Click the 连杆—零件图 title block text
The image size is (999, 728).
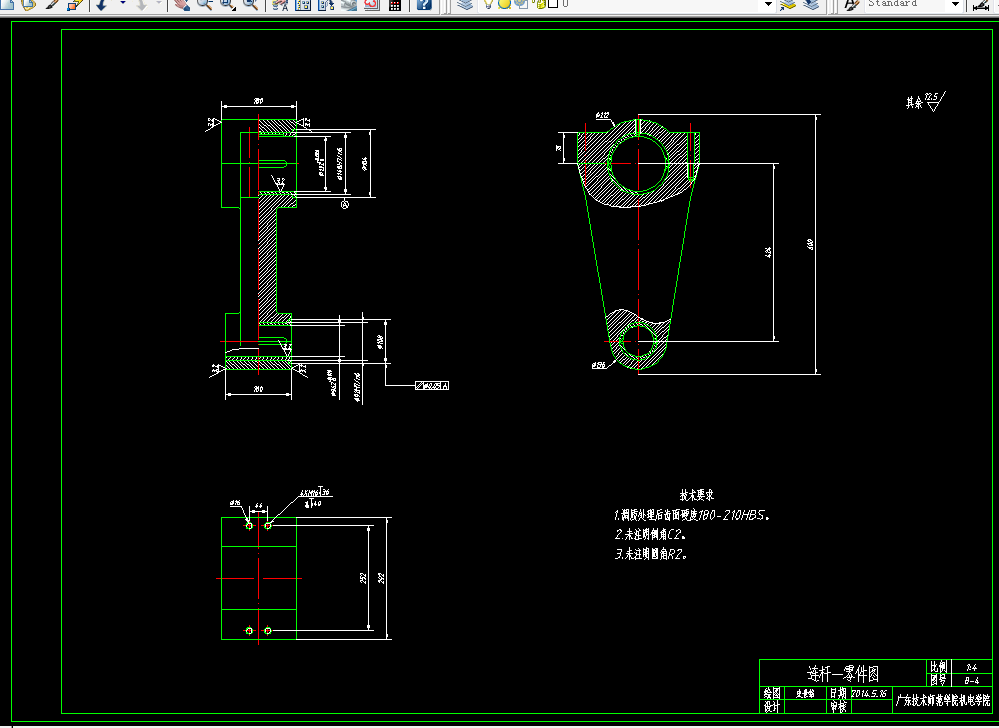point(842,673)
